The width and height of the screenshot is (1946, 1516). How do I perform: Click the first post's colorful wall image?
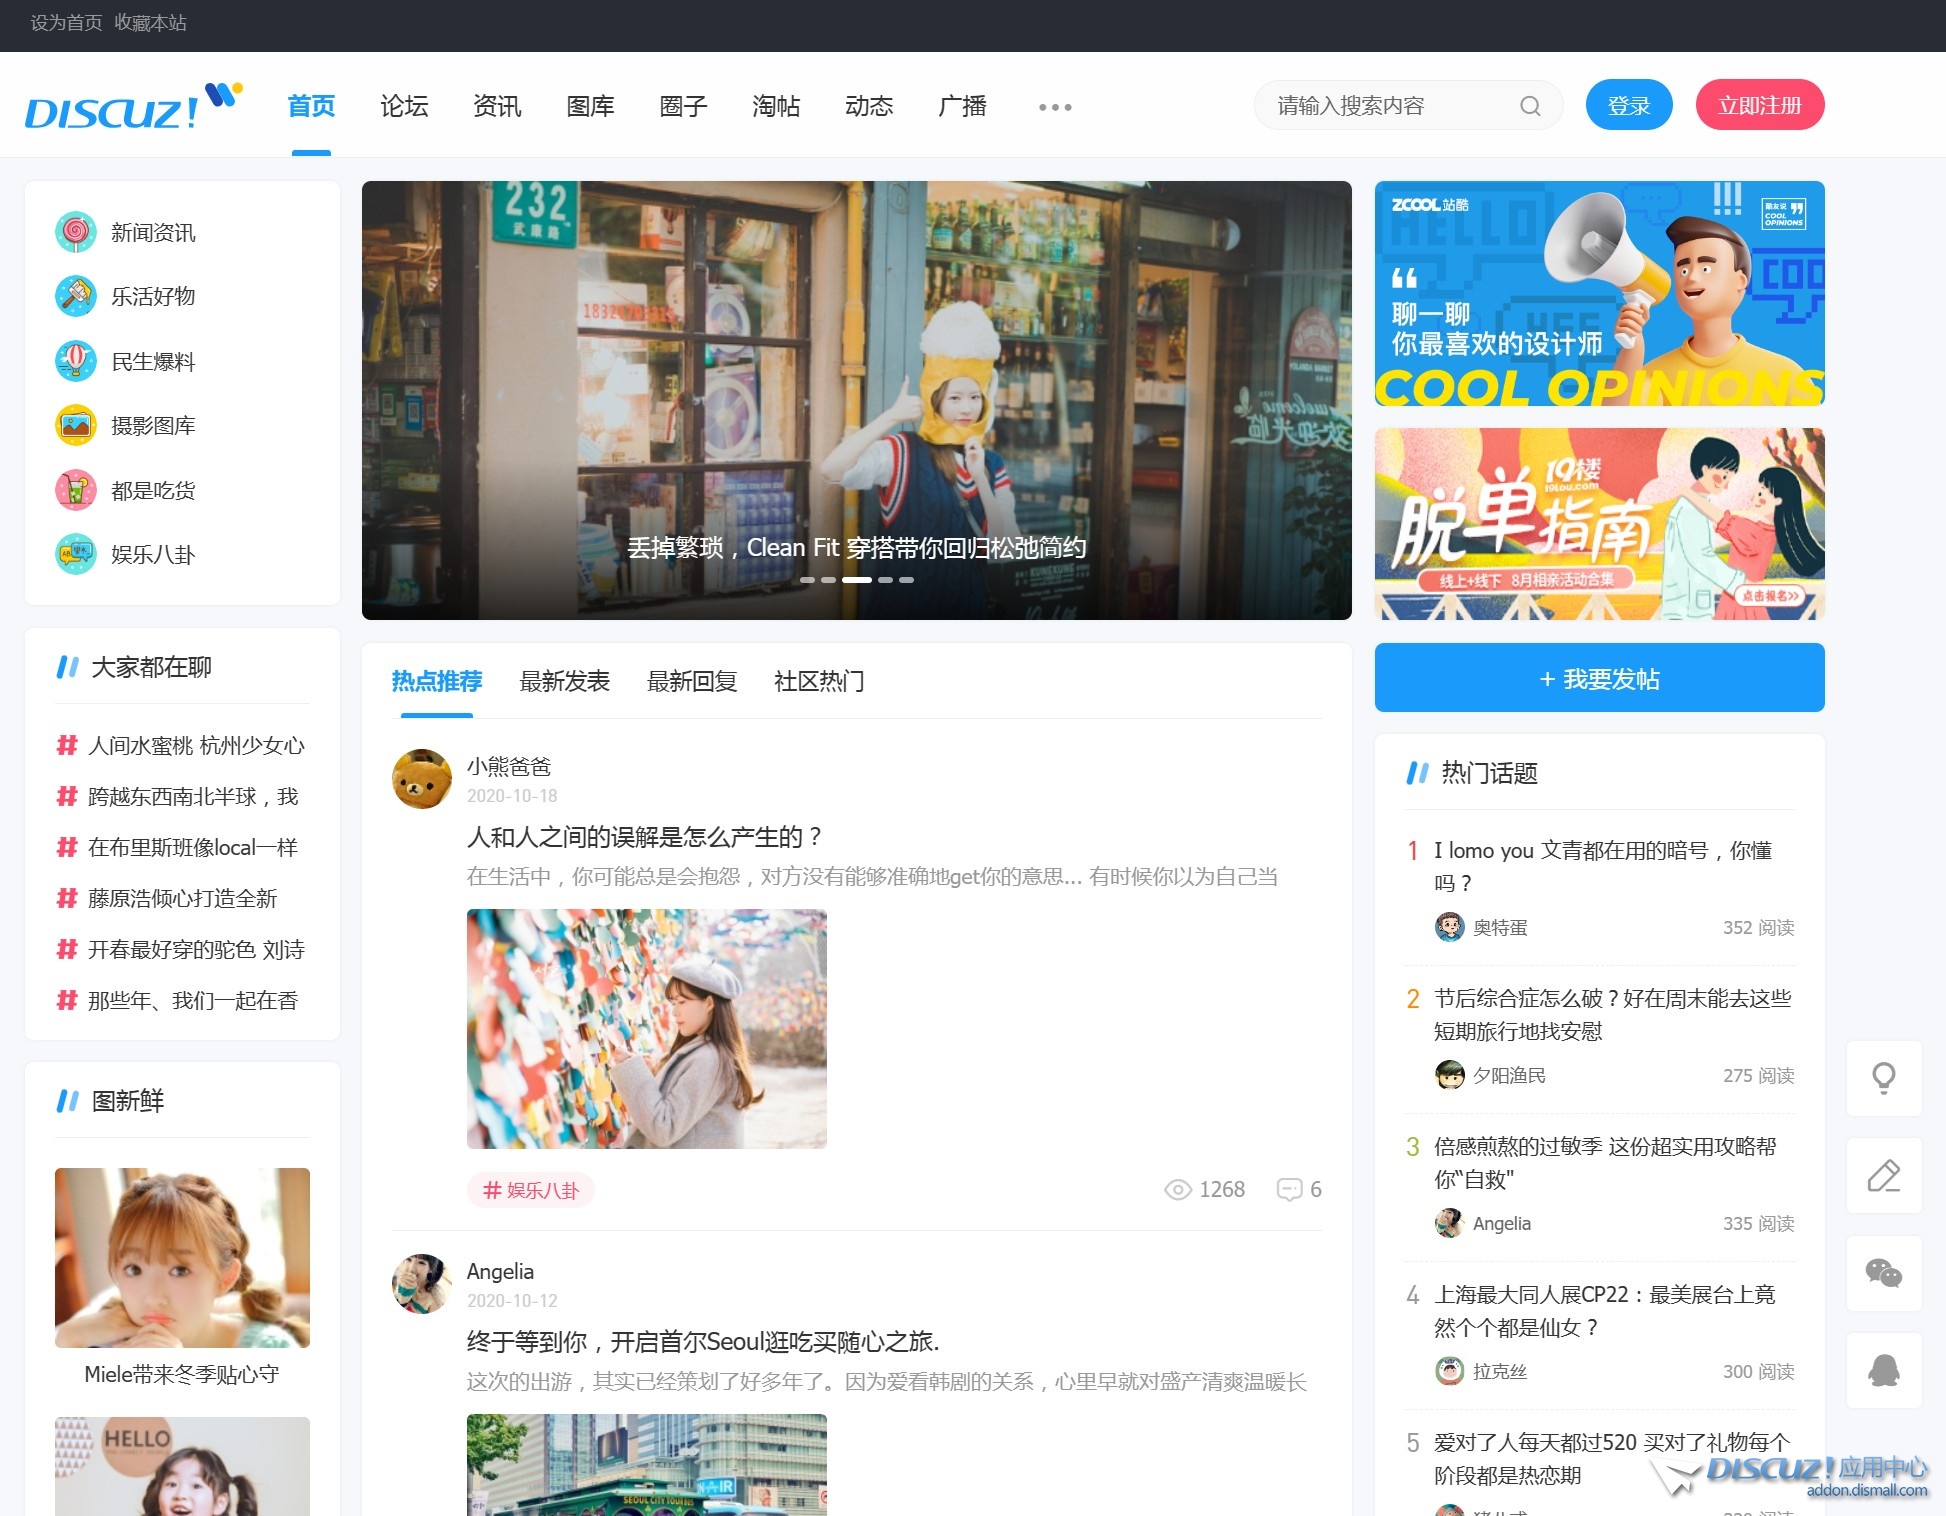(x=647, y=1029)
